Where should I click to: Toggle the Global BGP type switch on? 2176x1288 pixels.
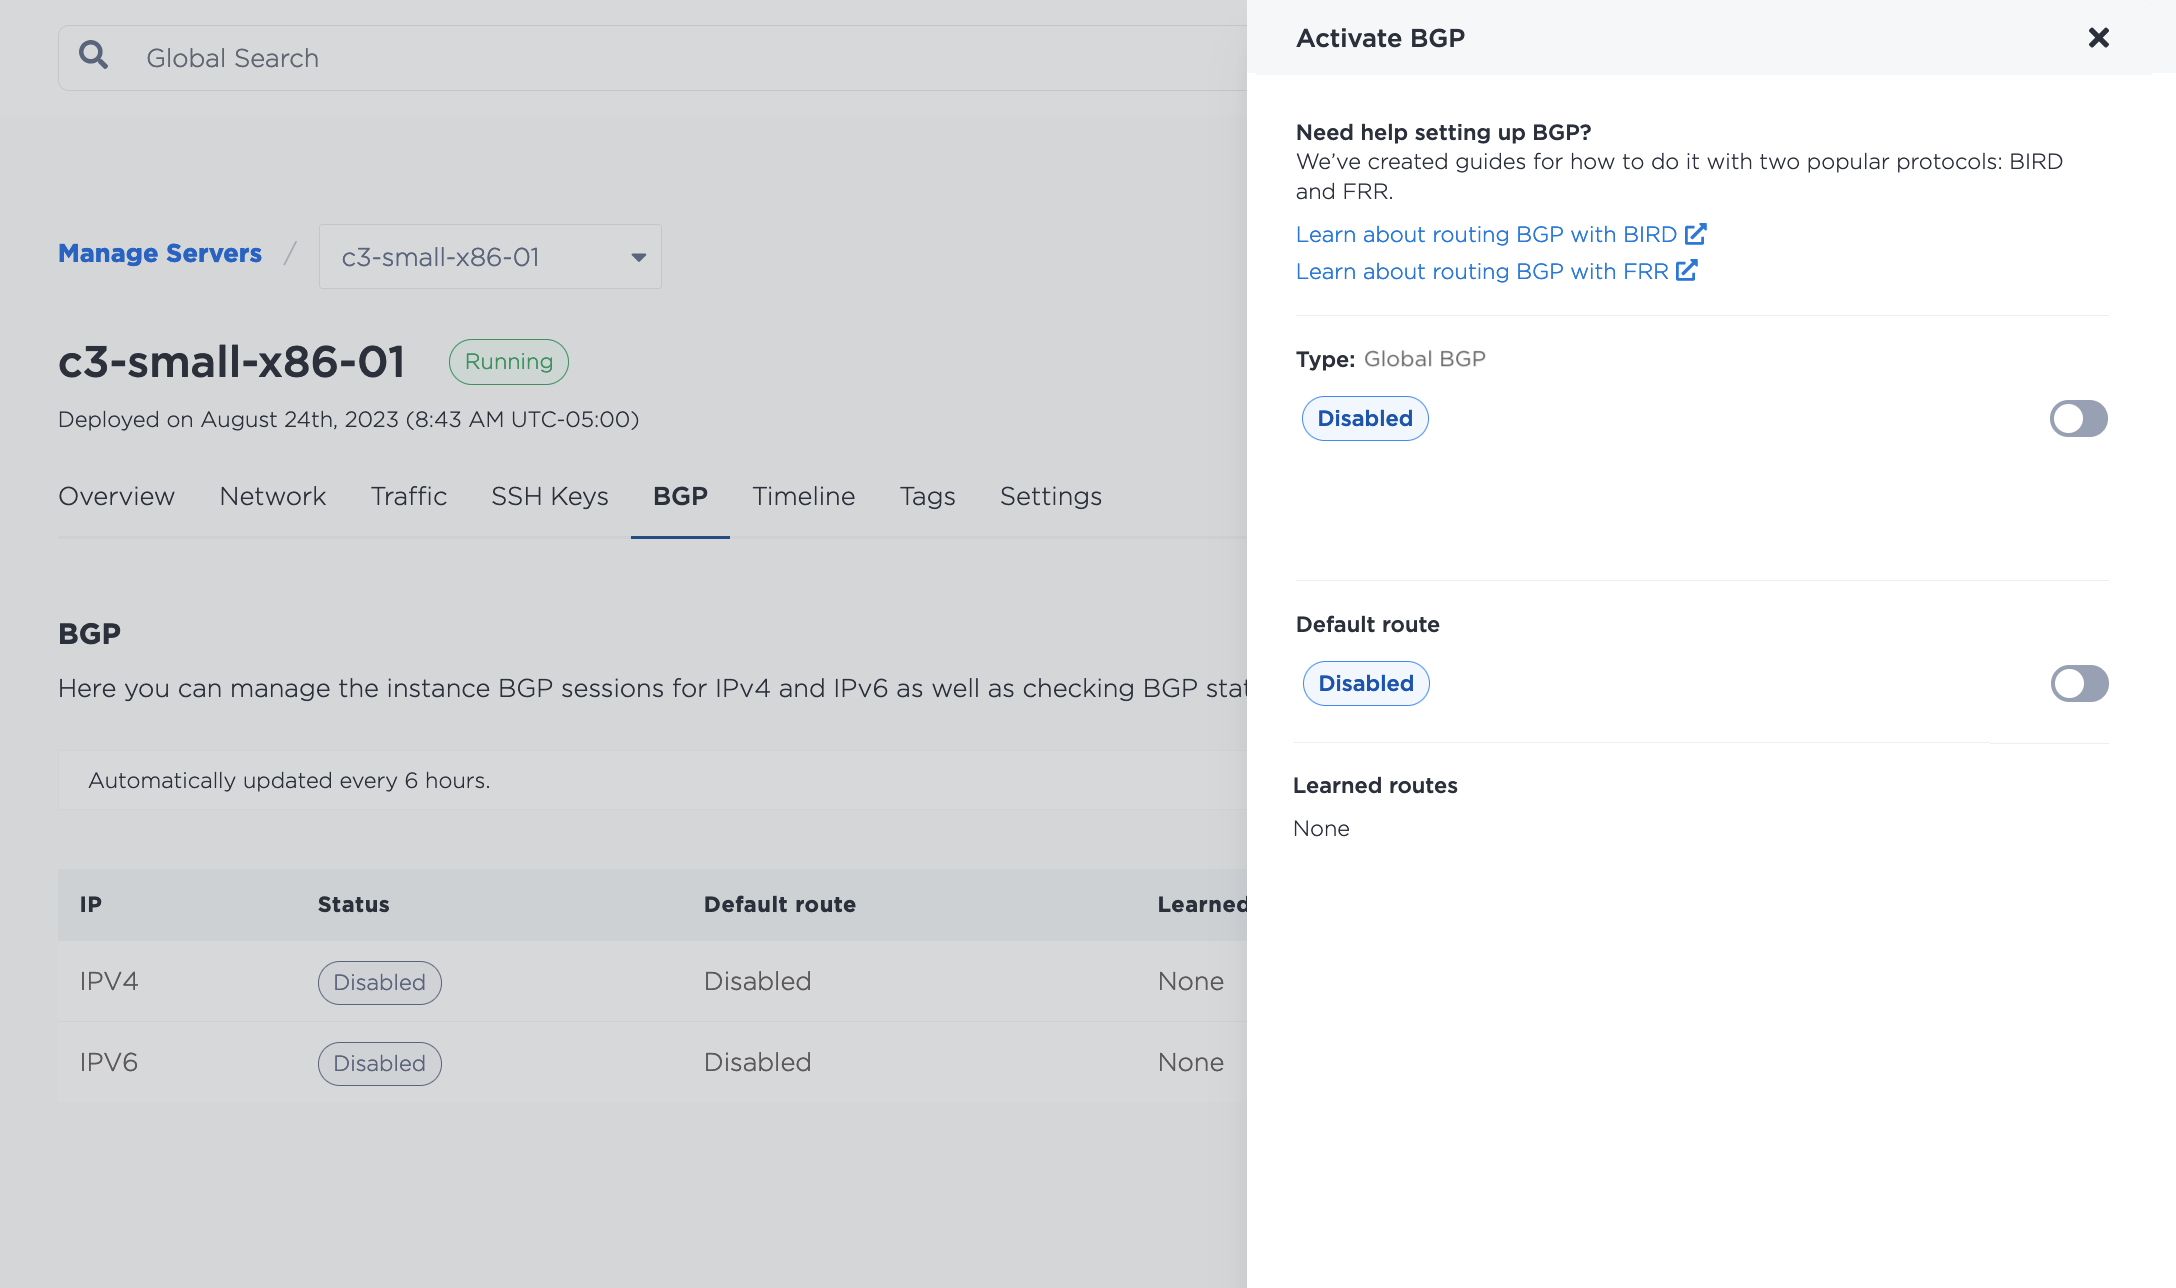(x=2079, y=418)
